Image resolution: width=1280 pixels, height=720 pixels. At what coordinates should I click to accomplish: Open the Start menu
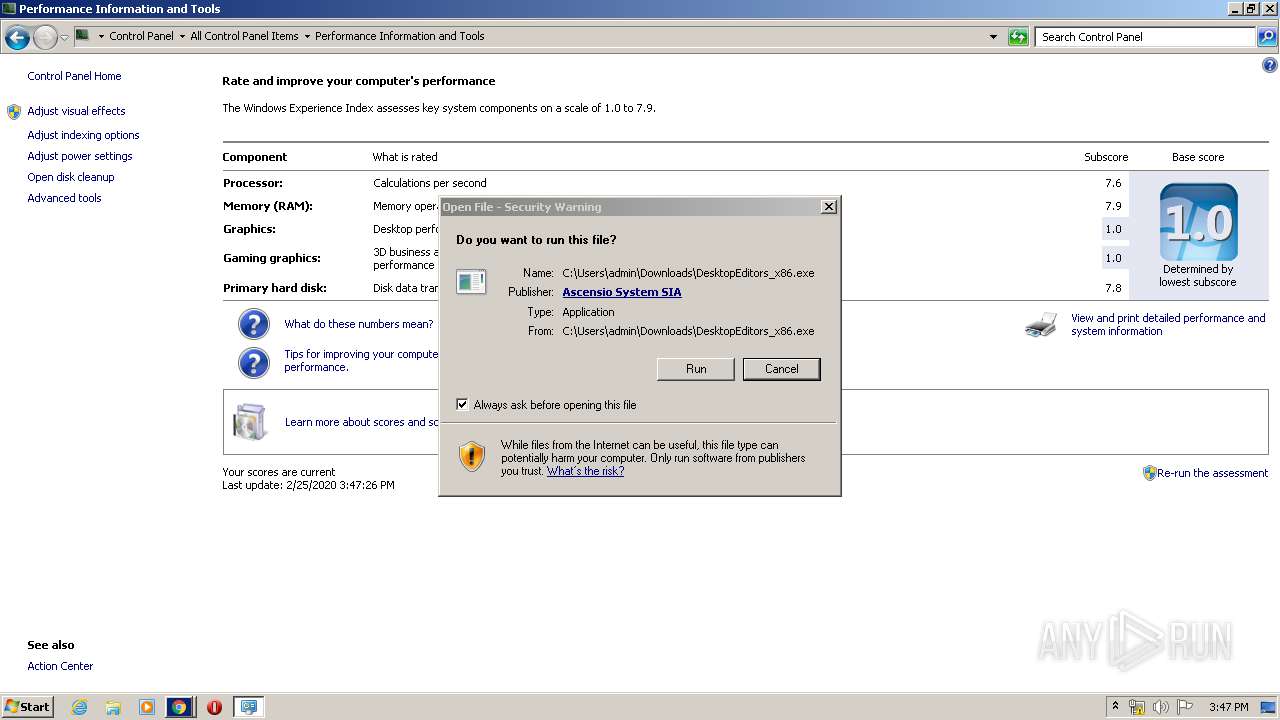[28, 707]
